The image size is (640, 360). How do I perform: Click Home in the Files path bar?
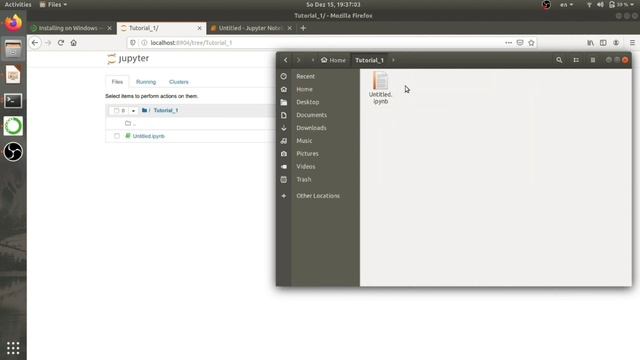[x=333, y=60]
